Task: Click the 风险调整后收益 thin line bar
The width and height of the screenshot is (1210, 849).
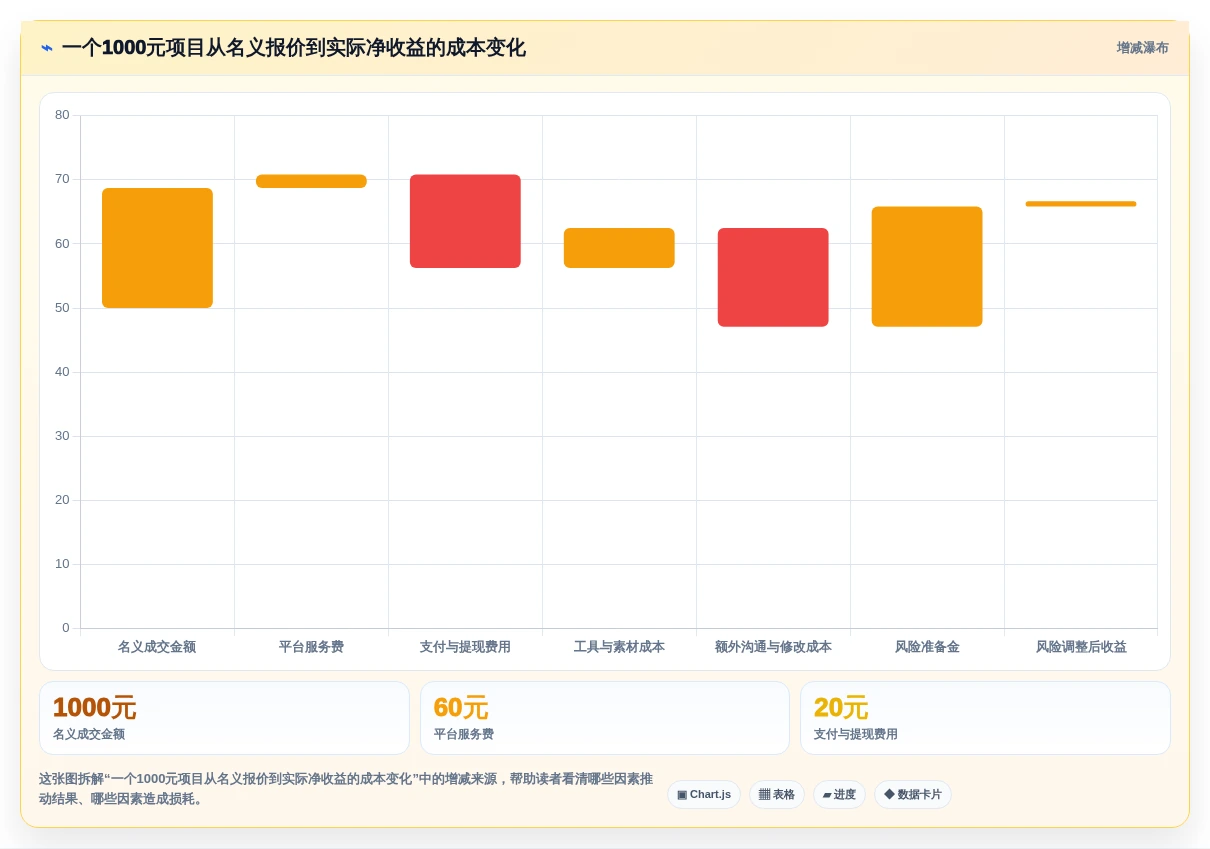Action: click(1081, 204)
